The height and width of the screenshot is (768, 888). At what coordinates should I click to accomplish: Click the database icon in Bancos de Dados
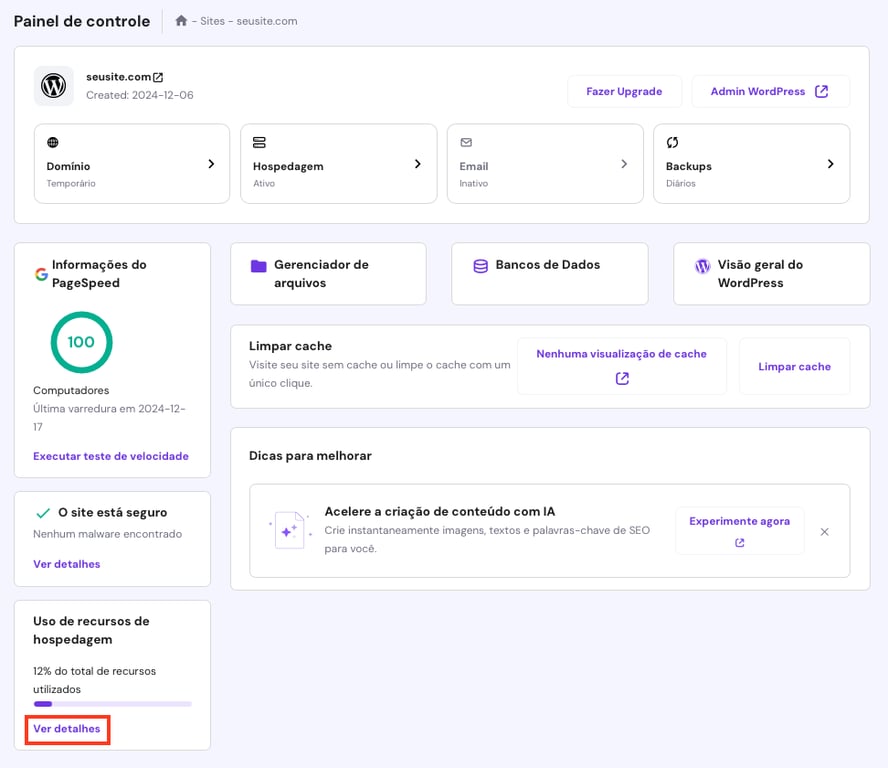pyautogui.click(x=480, y=266)
